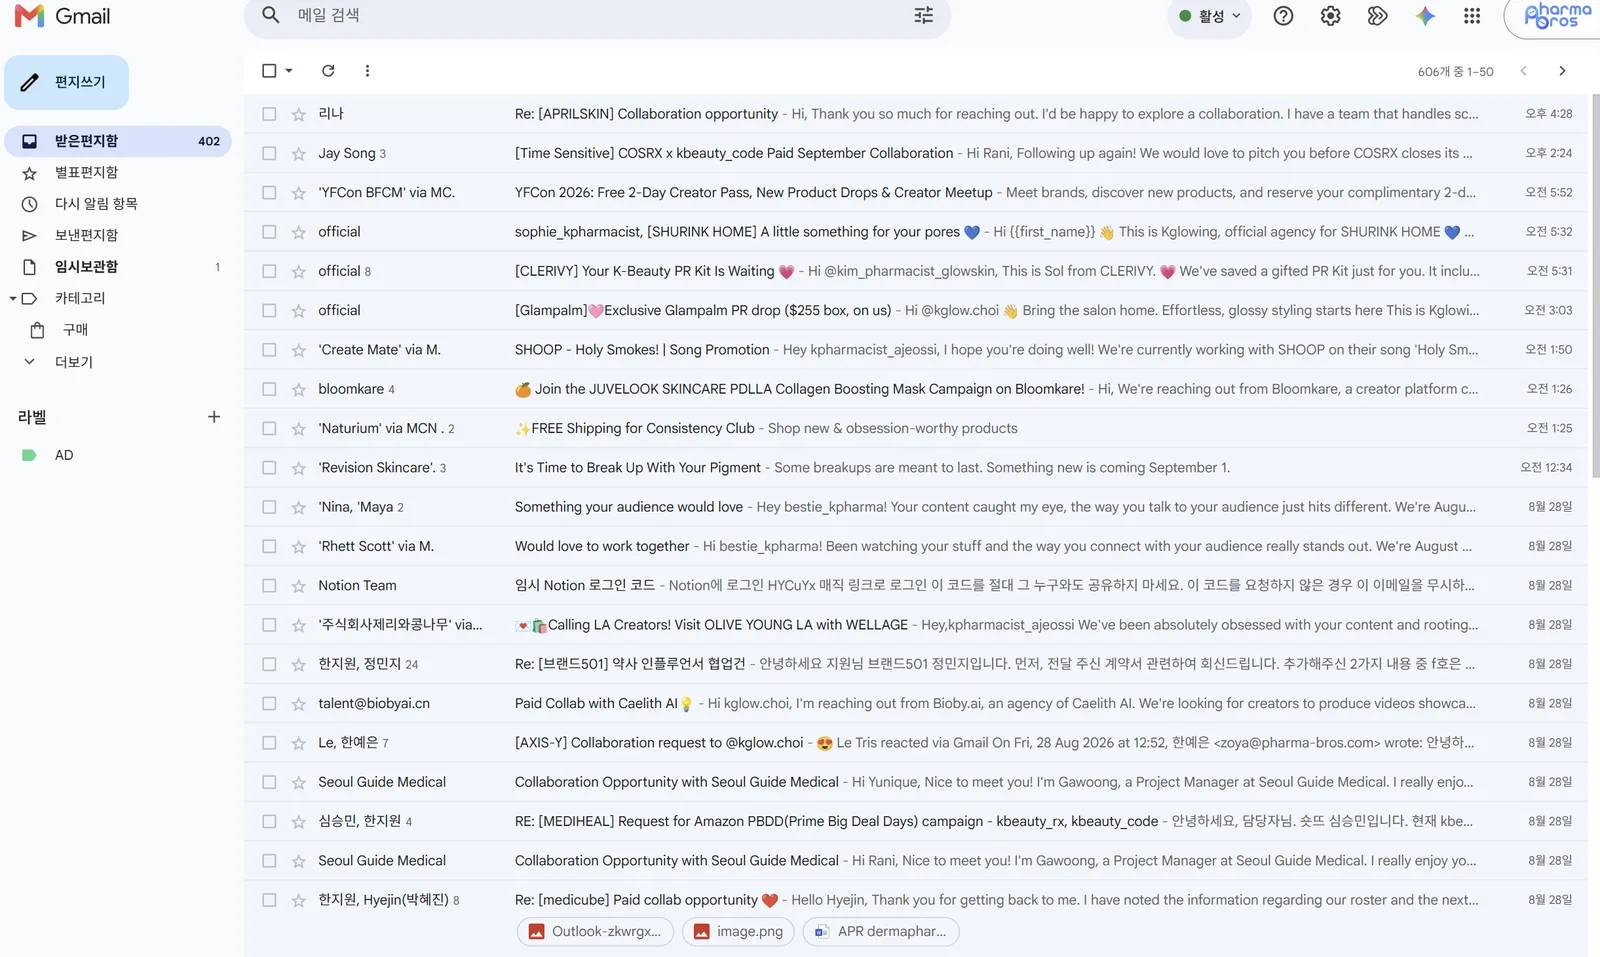Click the 606개 중 1–50 page count

click(1455, 72)
